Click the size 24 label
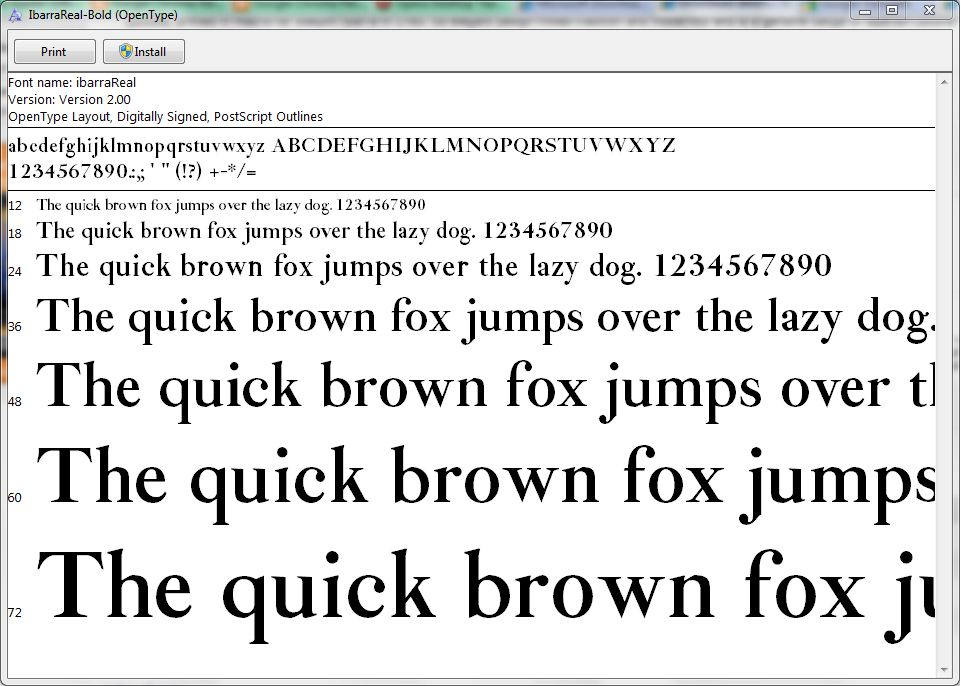The height and width of the screenshot is (686, 960). (x=15, y=271)
